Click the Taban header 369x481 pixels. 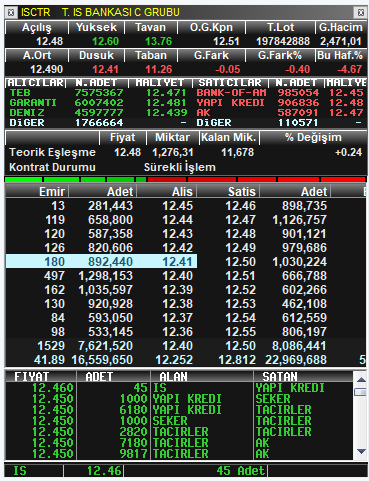pos(150,56)
